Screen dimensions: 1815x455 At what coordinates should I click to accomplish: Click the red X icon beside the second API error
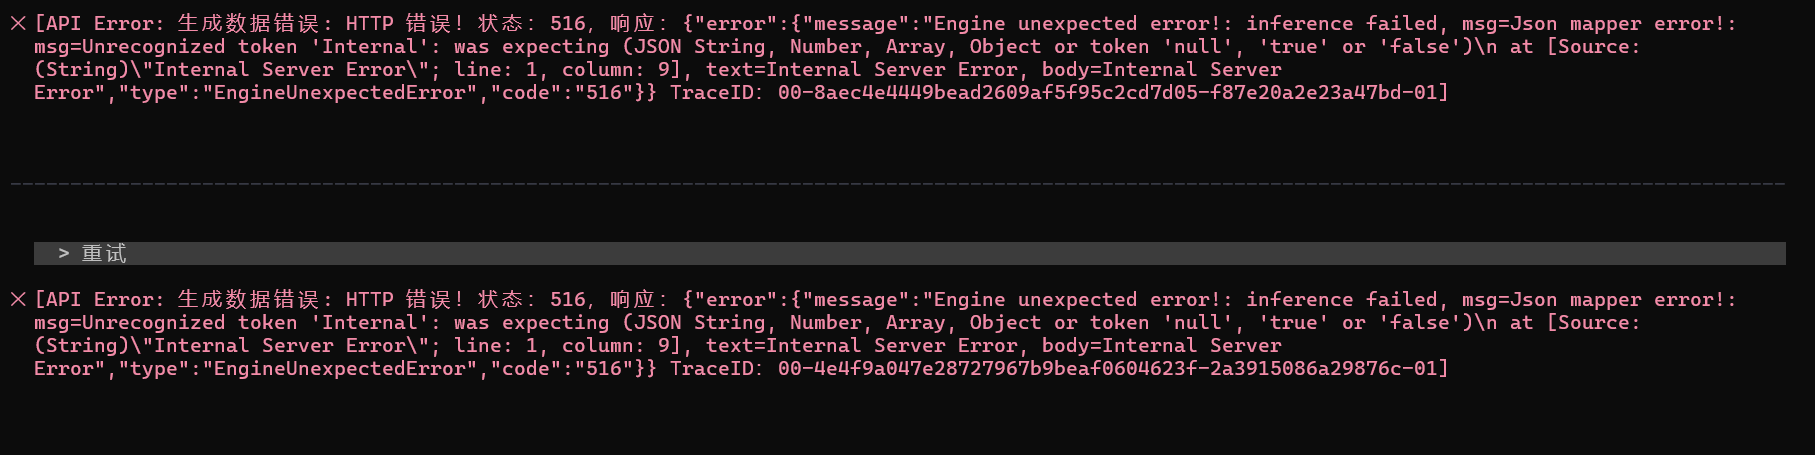coord(17,299)
